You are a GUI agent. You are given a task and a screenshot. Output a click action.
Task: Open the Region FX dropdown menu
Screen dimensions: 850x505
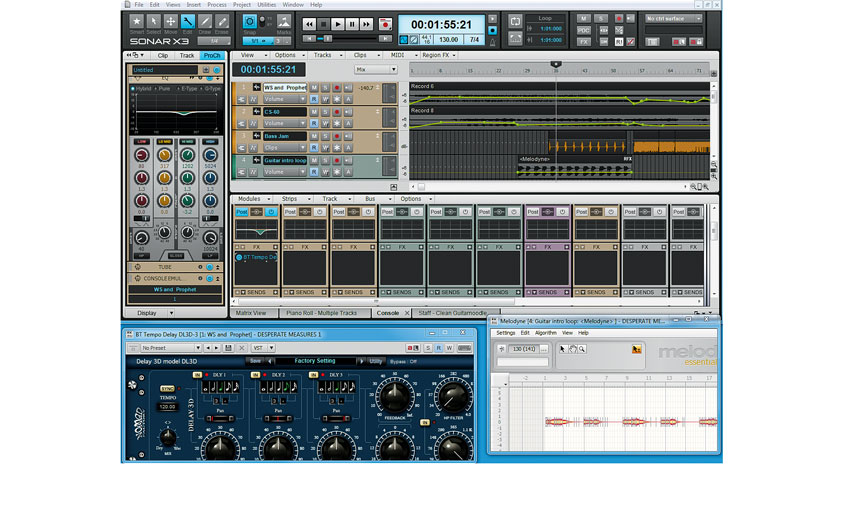tap(439, 55)
